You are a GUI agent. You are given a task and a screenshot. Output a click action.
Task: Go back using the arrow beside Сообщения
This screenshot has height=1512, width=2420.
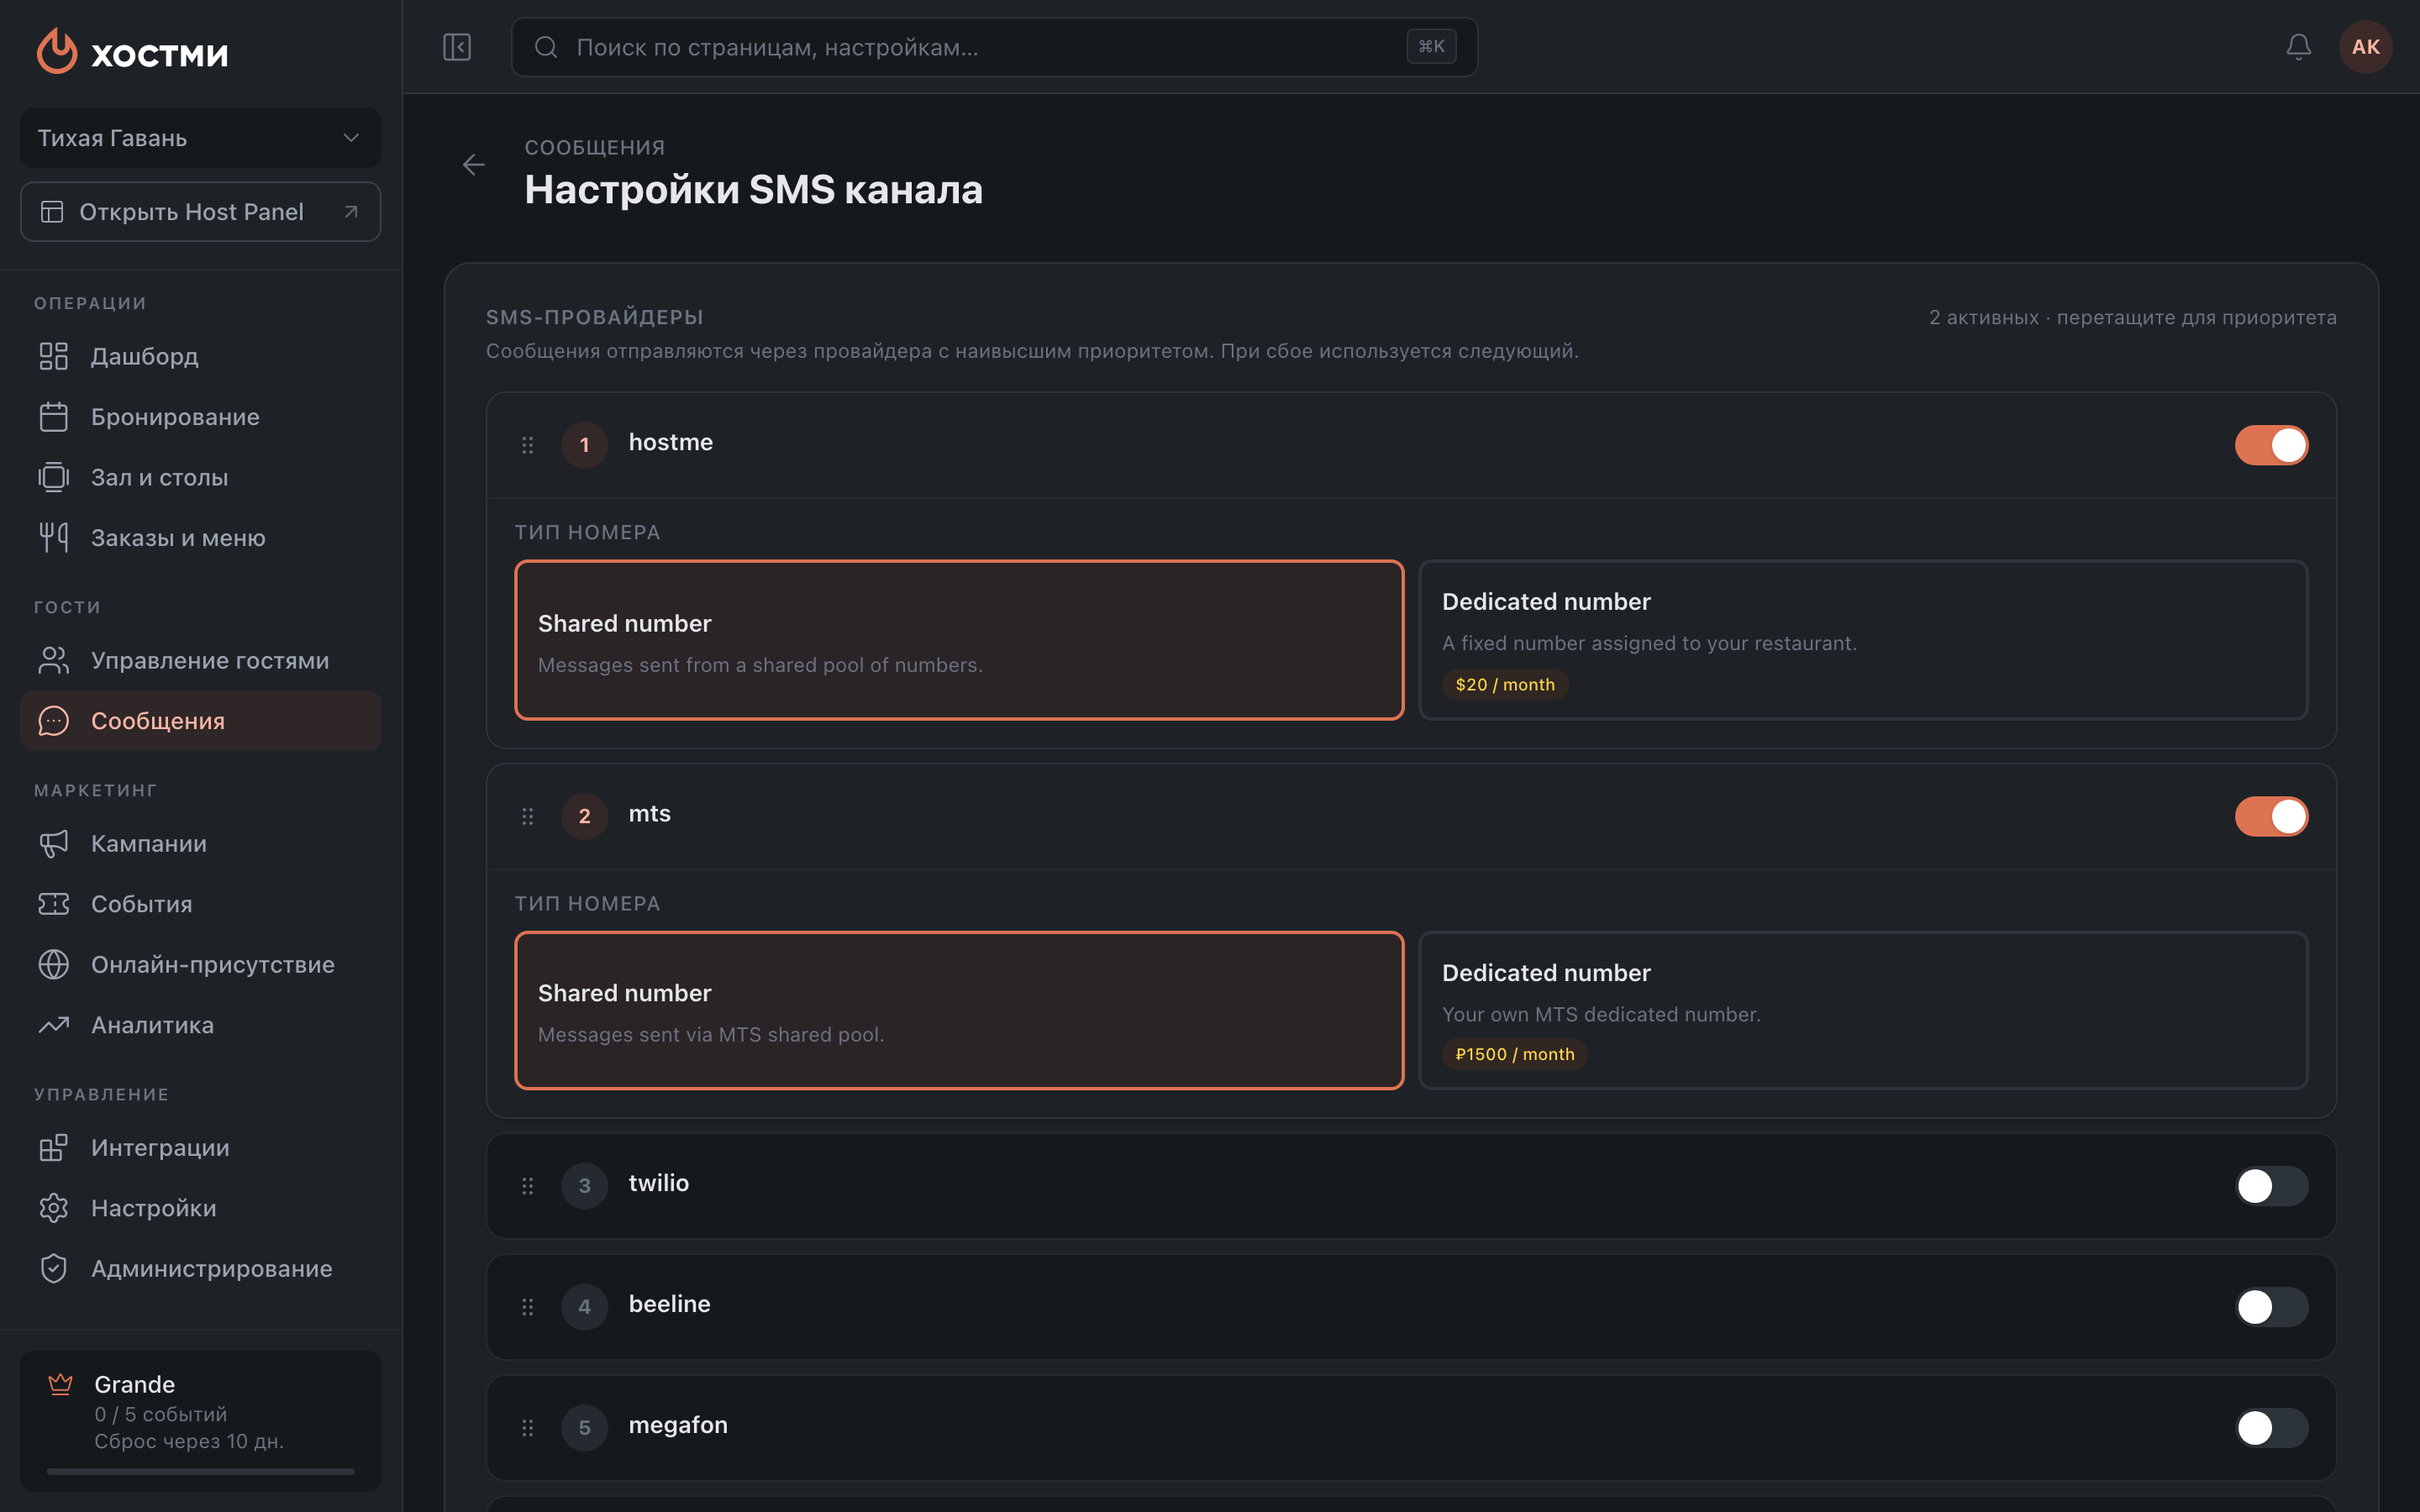(474, 165)
